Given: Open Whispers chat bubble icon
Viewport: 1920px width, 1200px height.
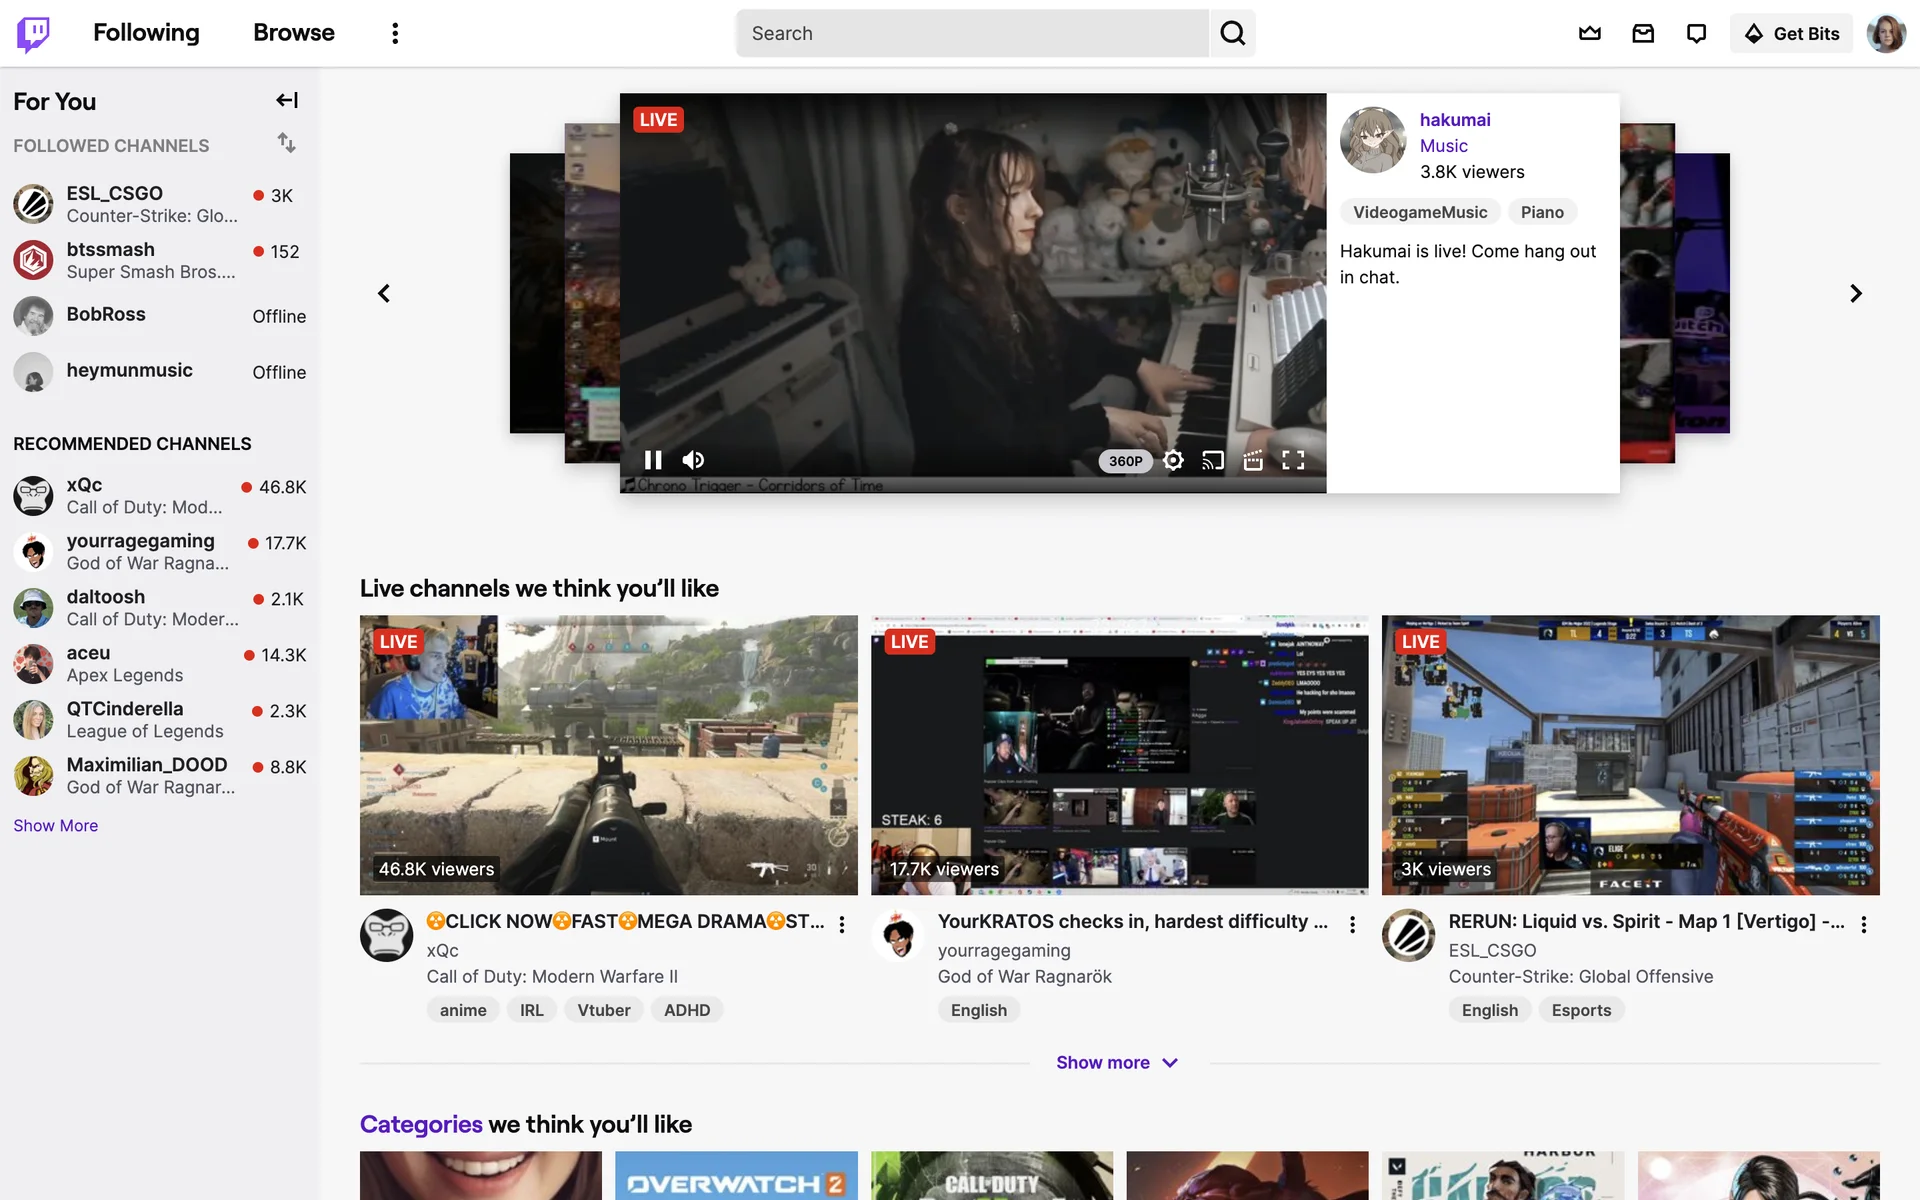Looking at the screenshot, I should [x=1696, y=33].
